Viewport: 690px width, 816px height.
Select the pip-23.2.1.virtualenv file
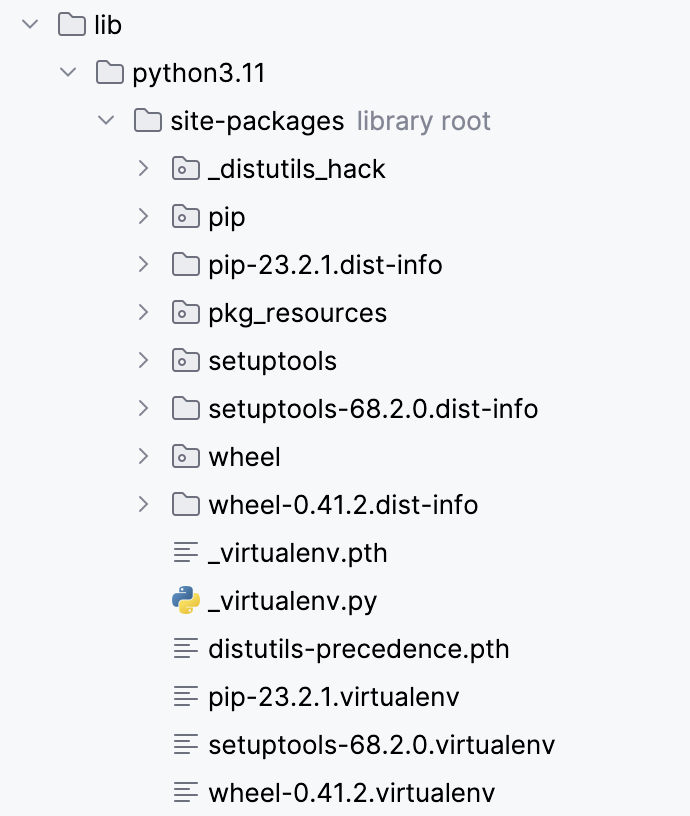tap(333, 697)
